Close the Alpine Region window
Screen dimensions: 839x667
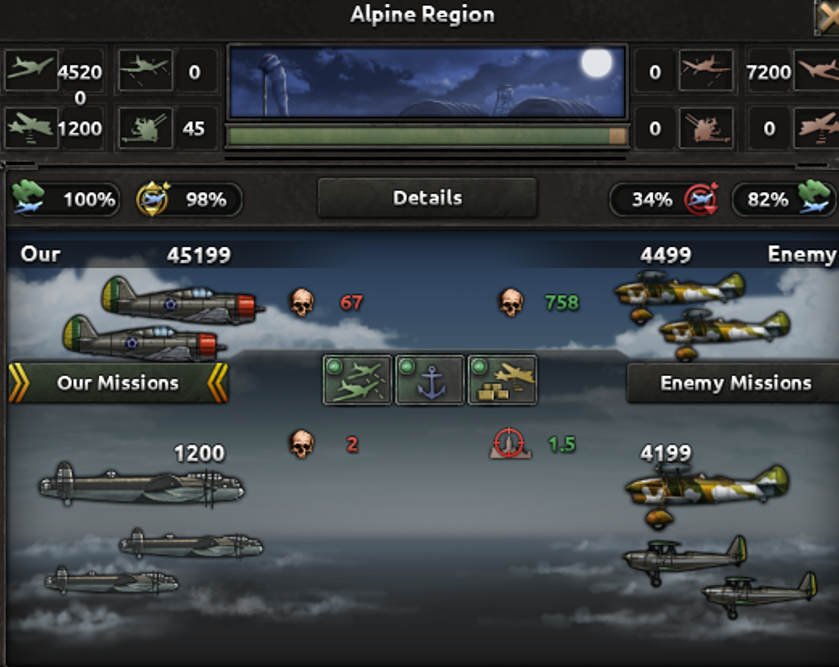pos(827,17)
